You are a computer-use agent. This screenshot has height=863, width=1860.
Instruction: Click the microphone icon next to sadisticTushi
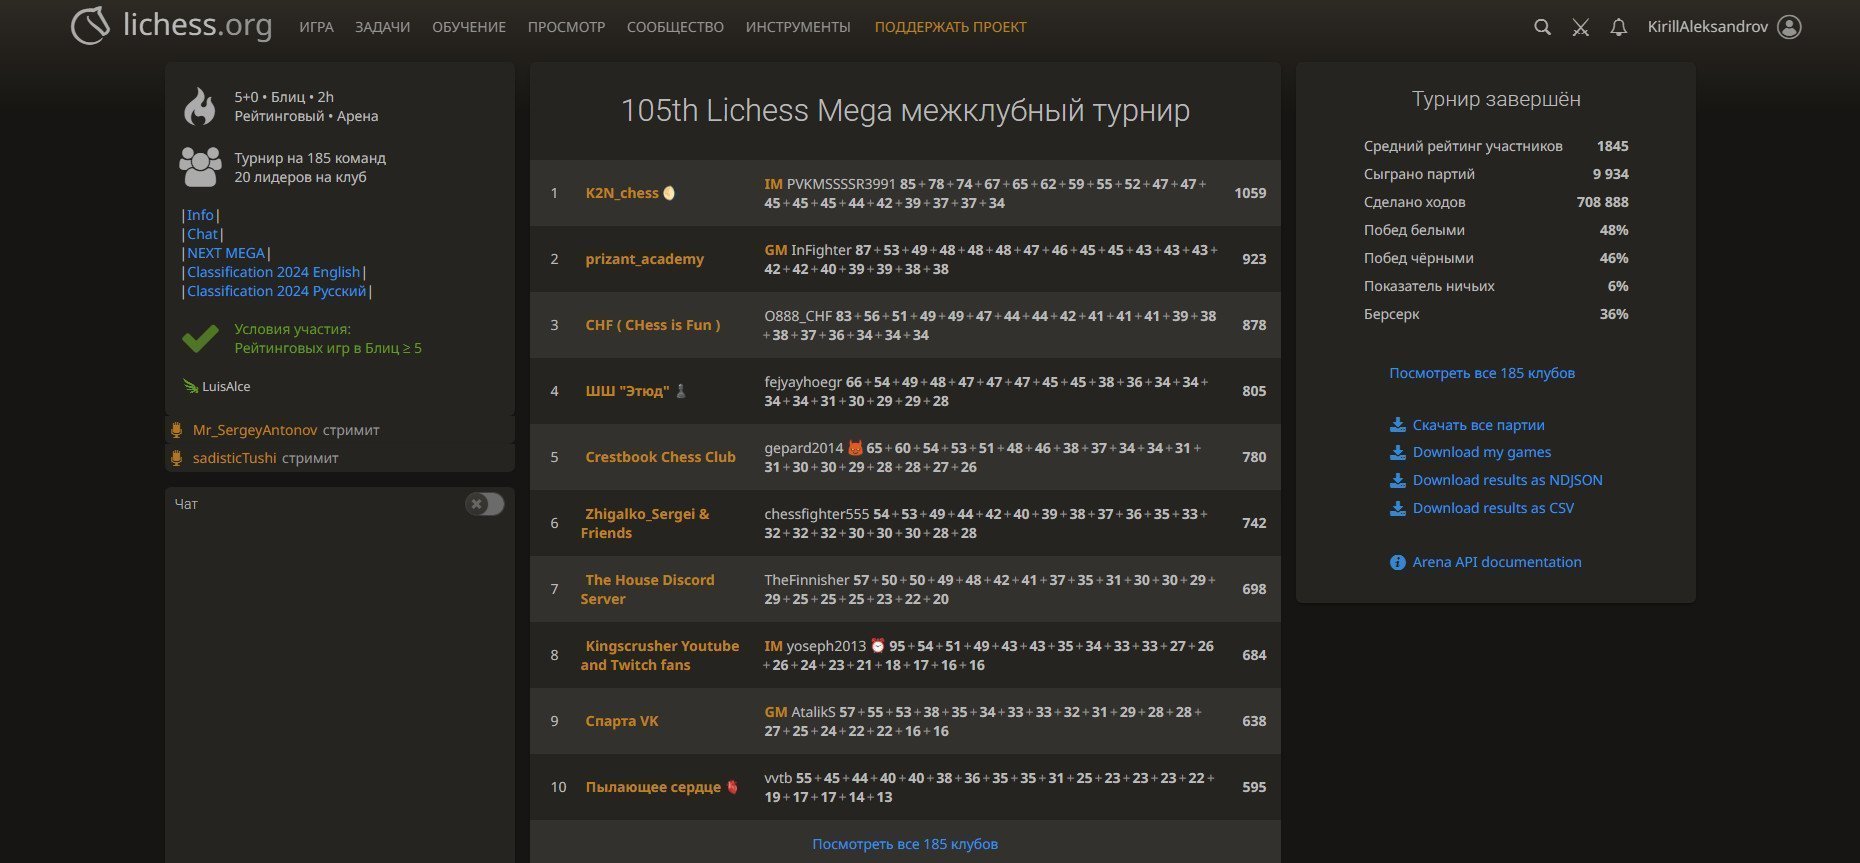coord(177,458)
